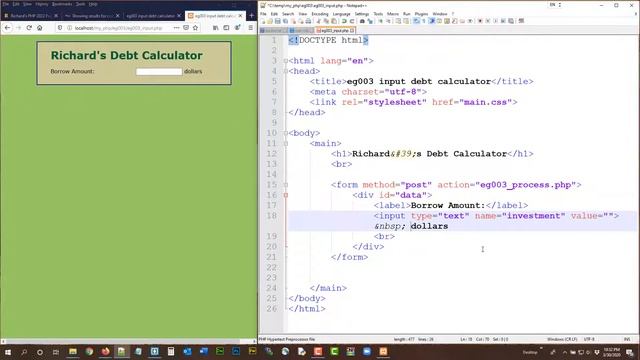Click the Borrow Amount text input
Screen dimensions: 640x360
click(x=159, y=71)
